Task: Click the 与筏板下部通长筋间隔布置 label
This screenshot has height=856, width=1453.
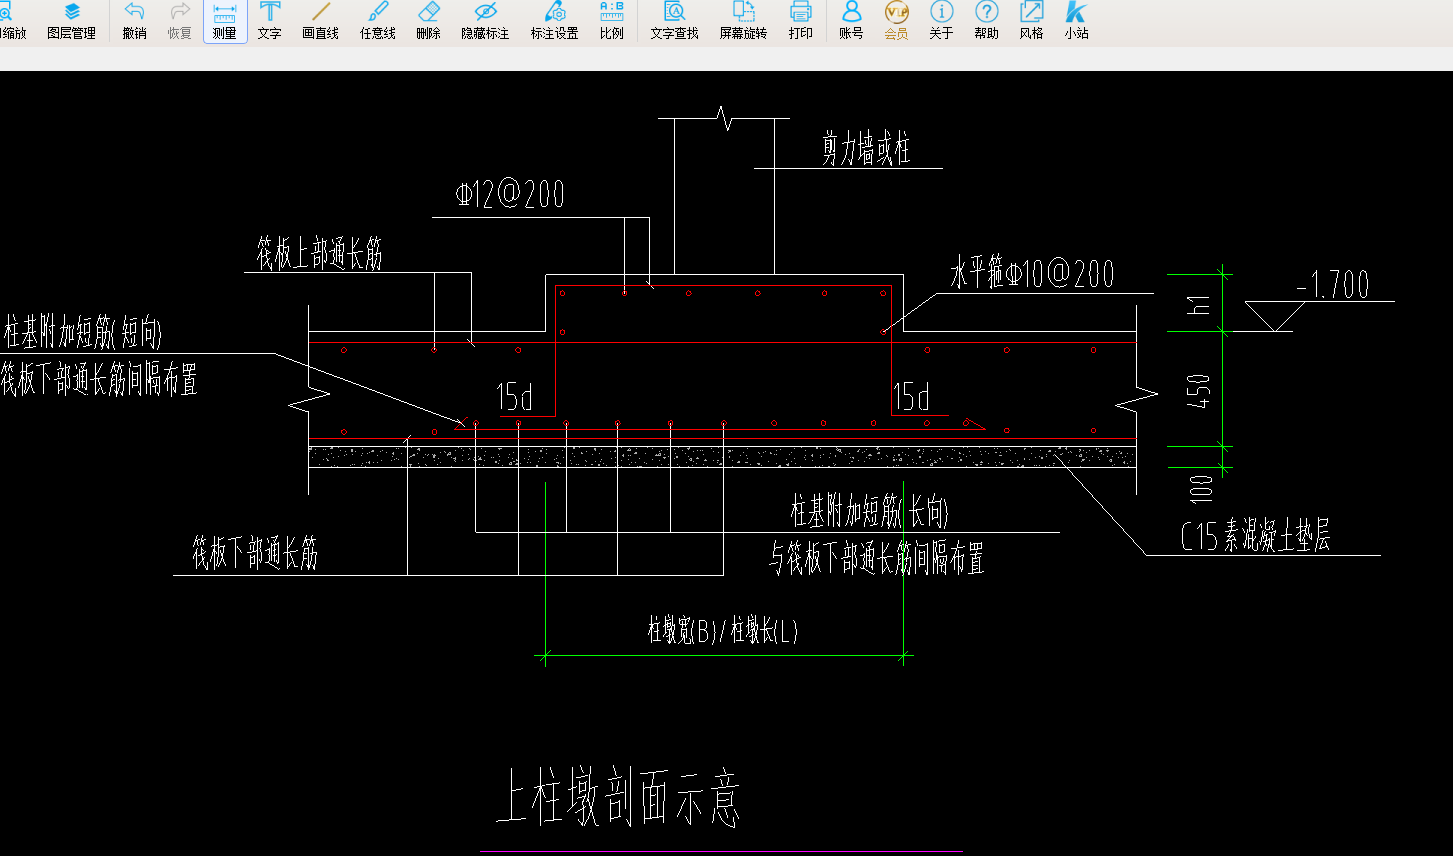Action: 877,559
